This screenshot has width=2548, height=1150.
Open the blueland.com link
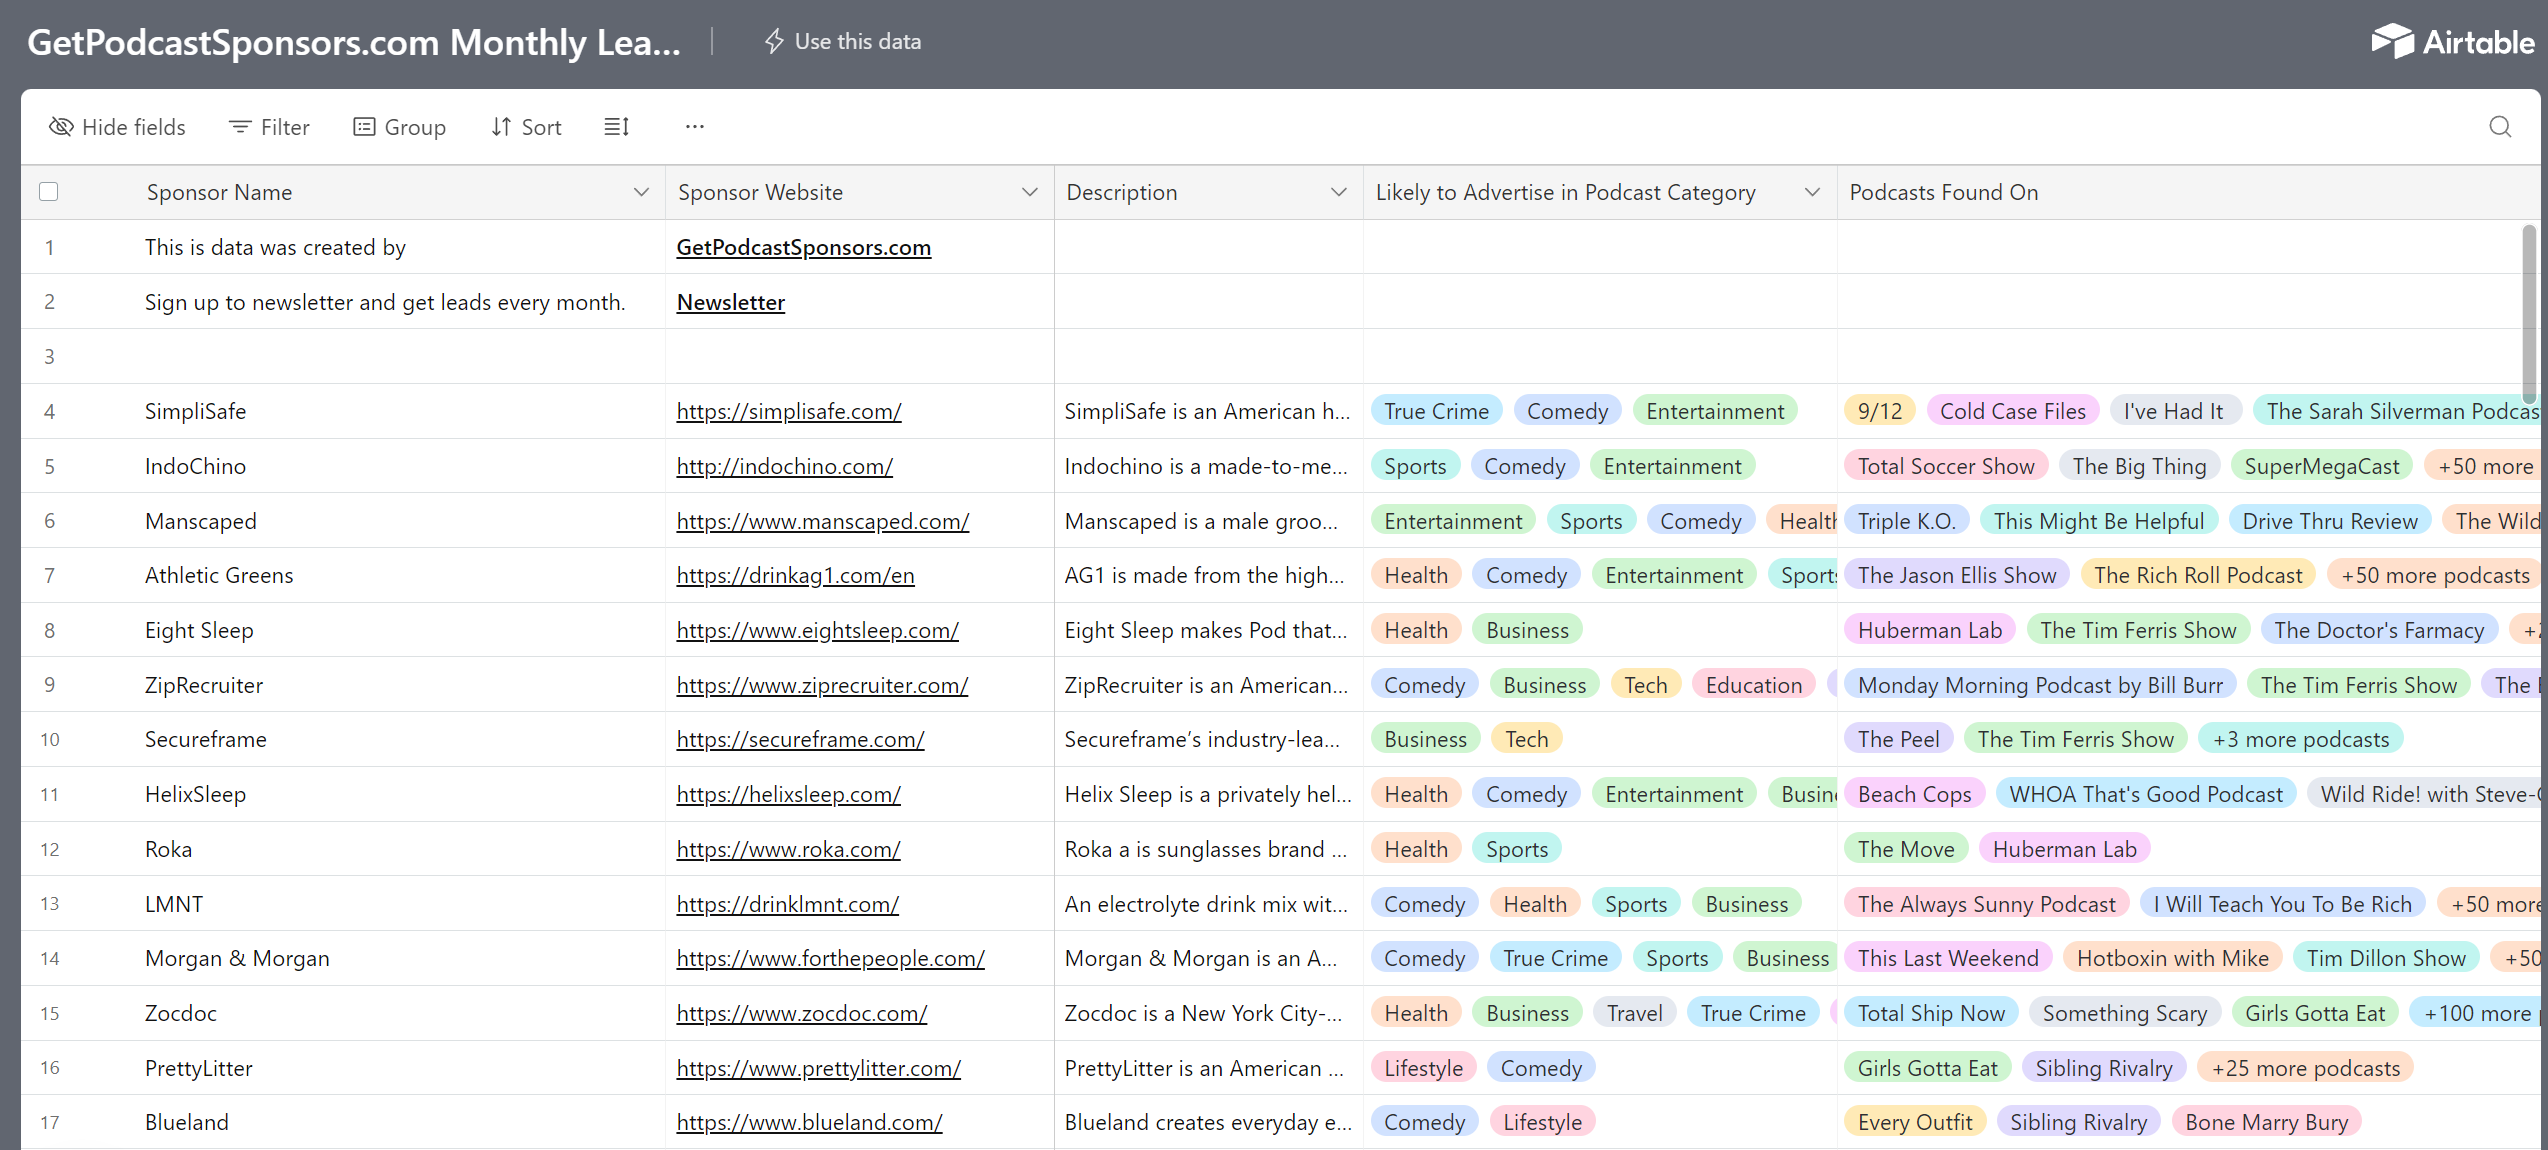[809, 1122]
